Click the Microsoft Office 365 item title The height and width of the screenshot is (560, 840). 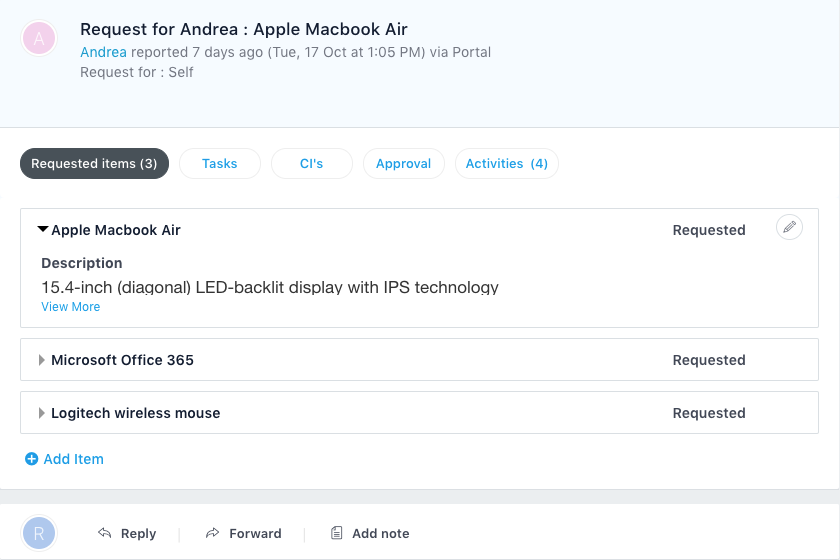(122, 360)
